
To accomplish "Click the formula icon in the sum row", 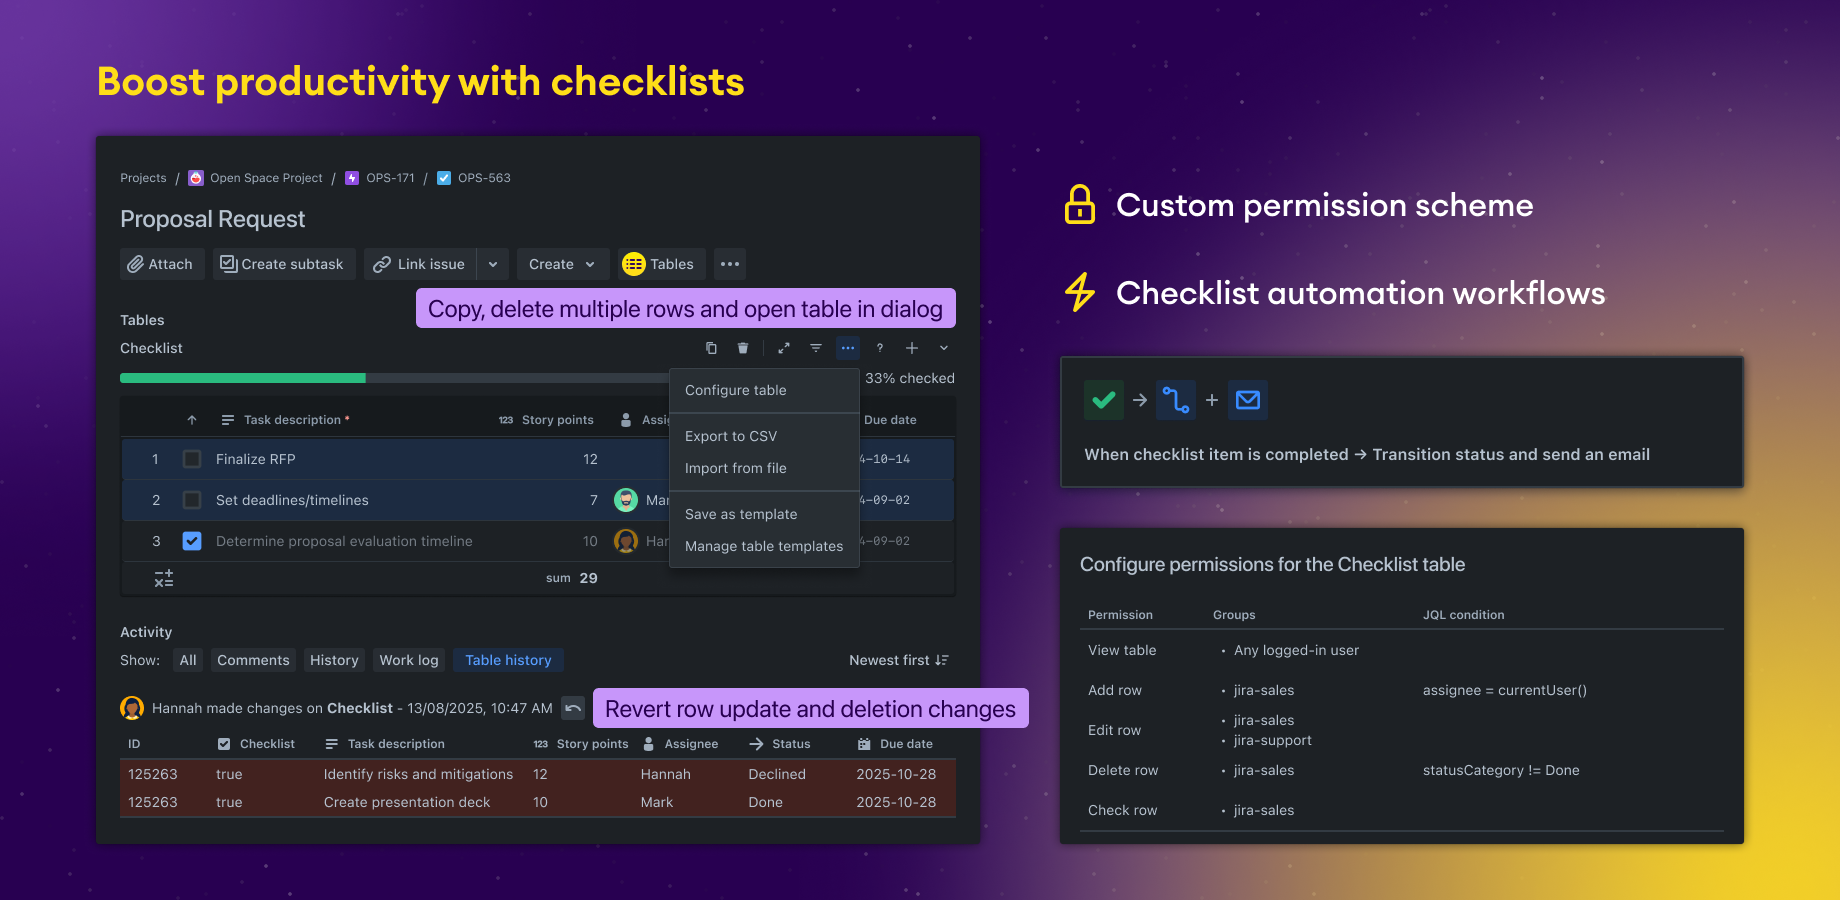I will (164, 578).
